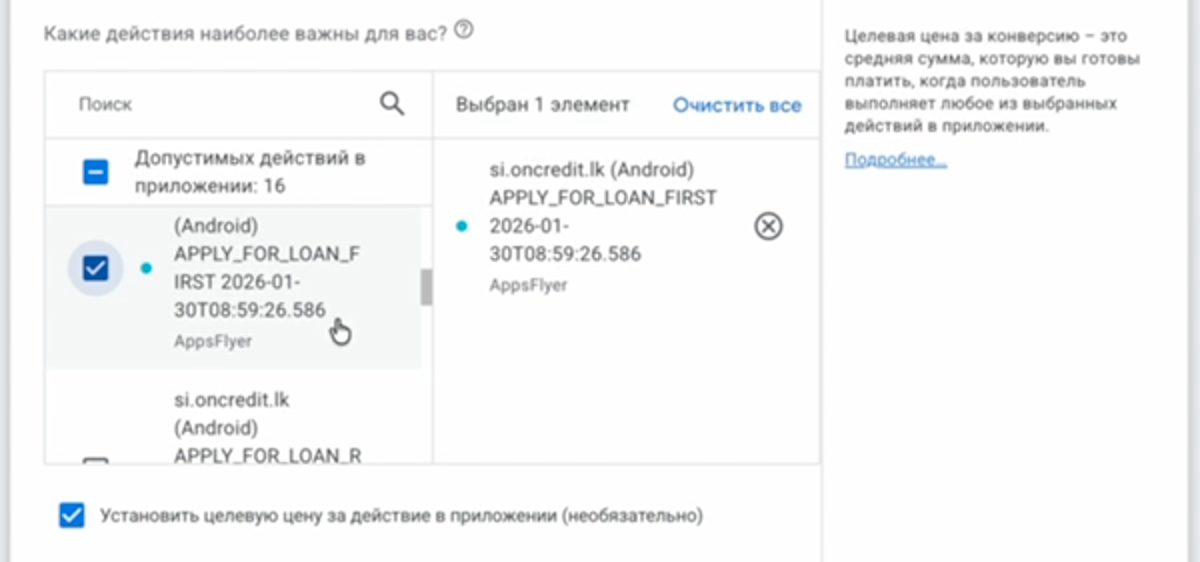1200x562 pixels.
Task: Focus the Поиск search field
Action: tap(220, 104)
